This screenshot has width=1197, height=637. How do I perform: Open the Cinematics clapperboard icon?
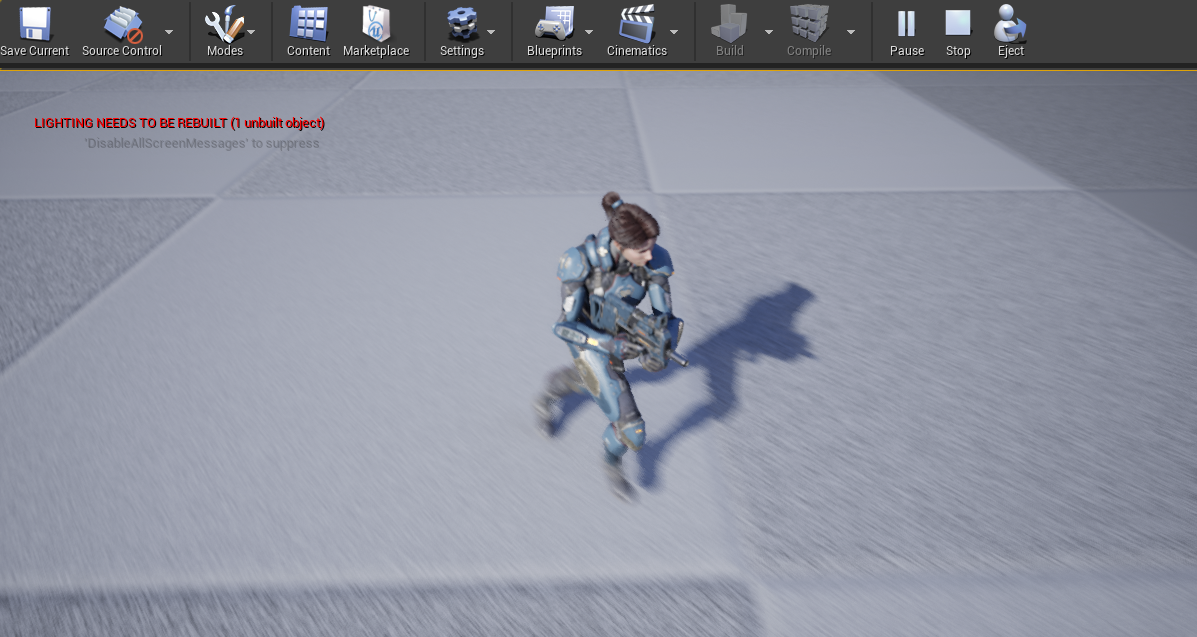[x=637, y=23]
